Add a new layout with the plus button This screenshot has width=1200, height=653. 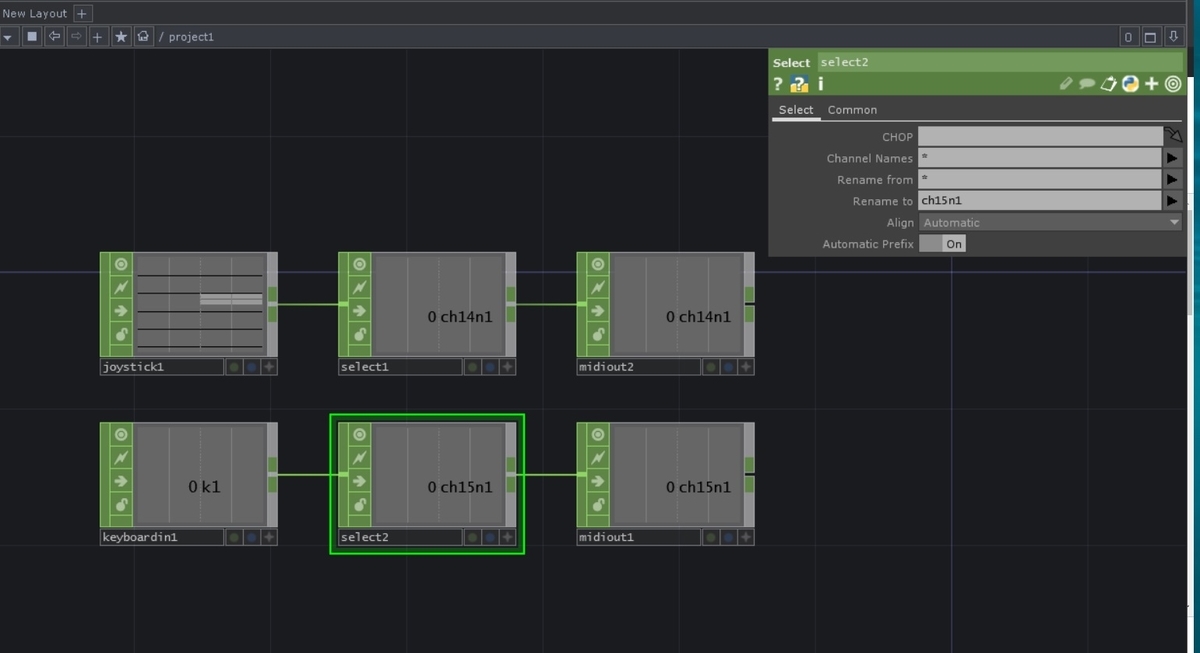[x=83, y=13]
